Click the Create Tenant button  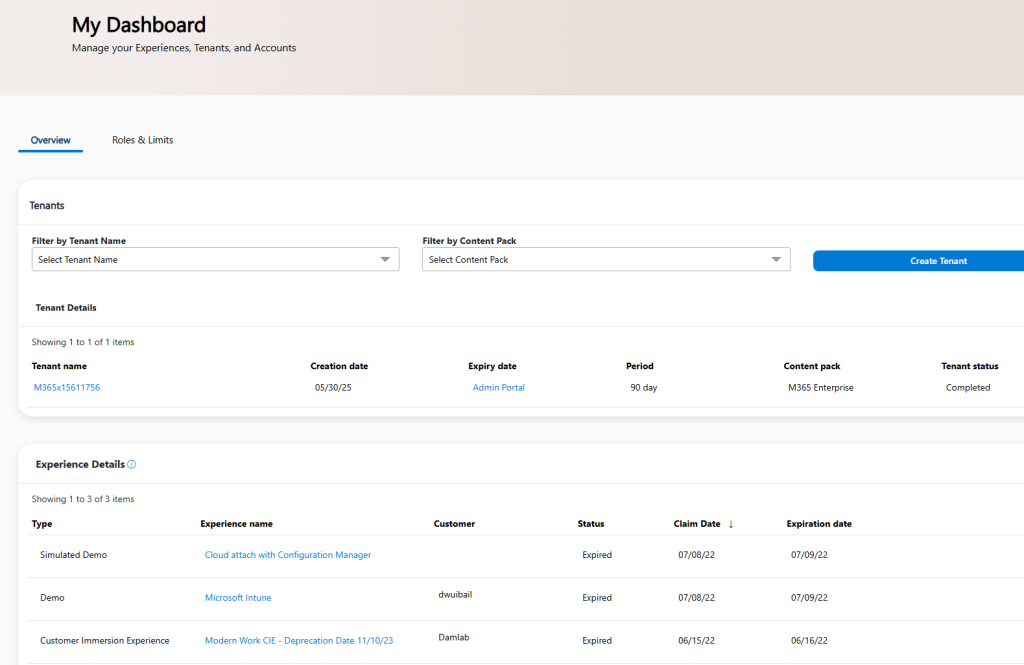pos(938,260)
